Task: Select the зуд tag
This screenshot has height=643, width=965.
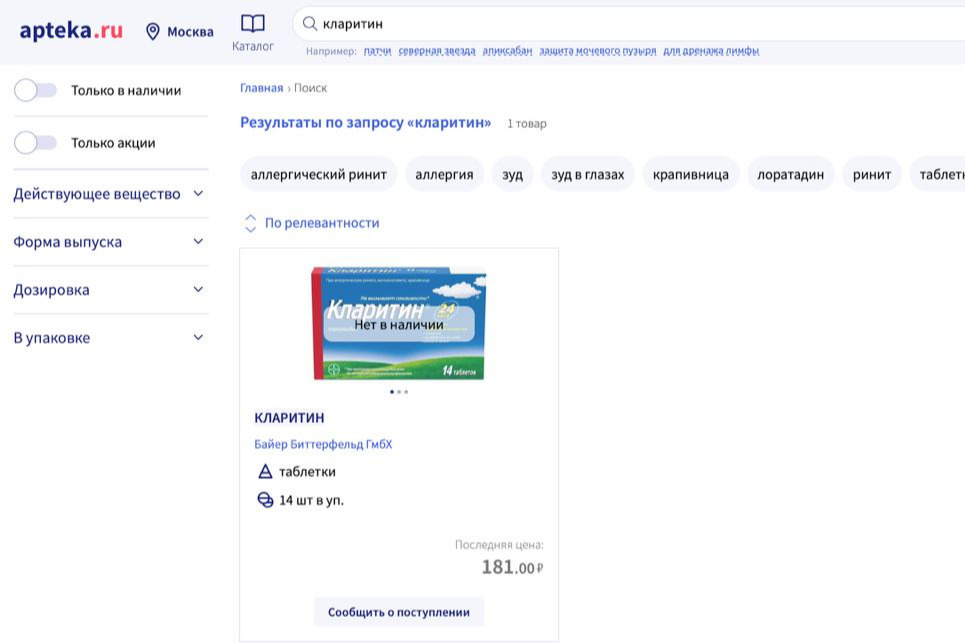Action: coord(513,175)
